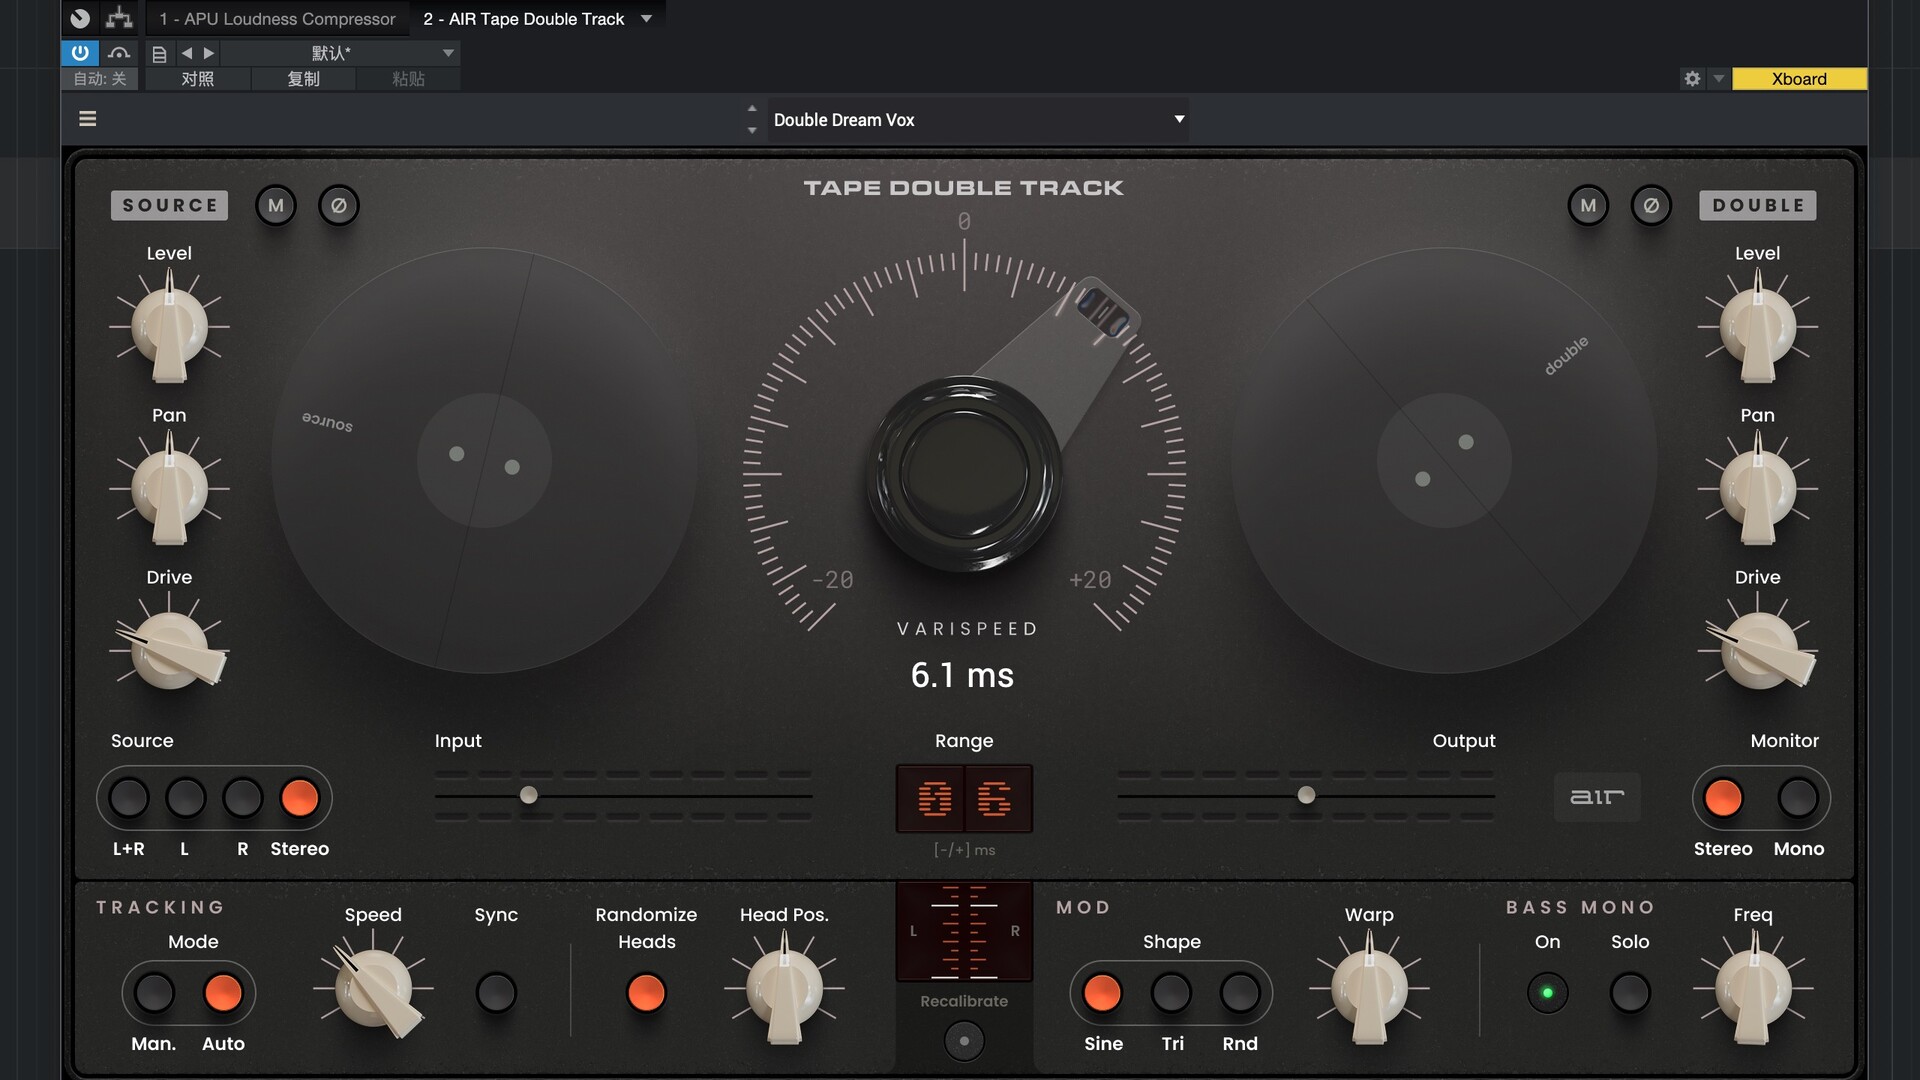1920x1080 pixels.
Task: Click the gear settings icon
Action: (1692, 79)
